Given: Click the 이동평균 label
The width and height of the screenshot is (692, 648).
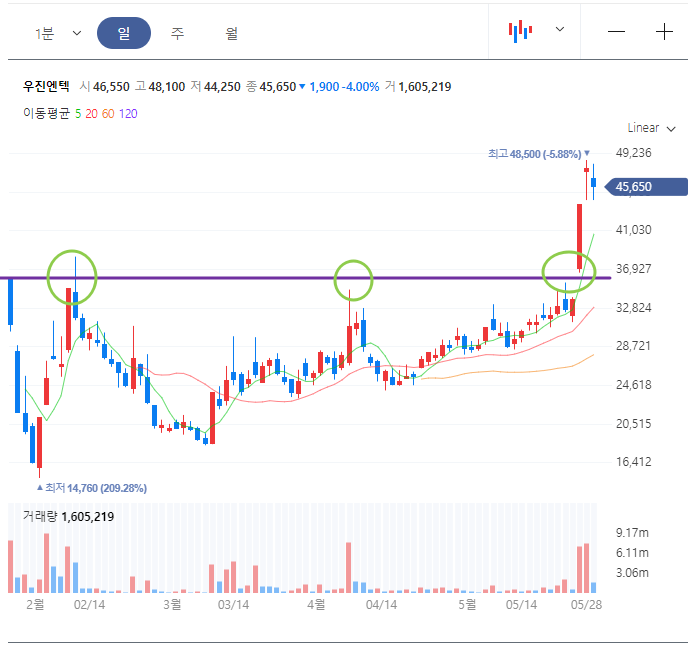Looking at the screenshot, I should (x=46, y=113).
